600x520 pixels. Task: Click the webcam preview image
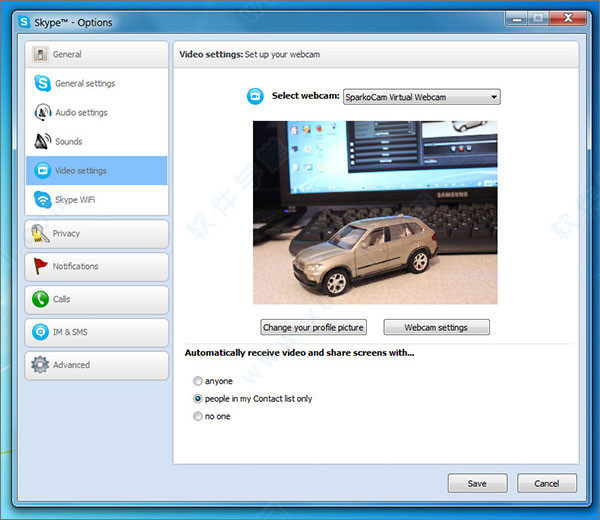coord(375,212)
